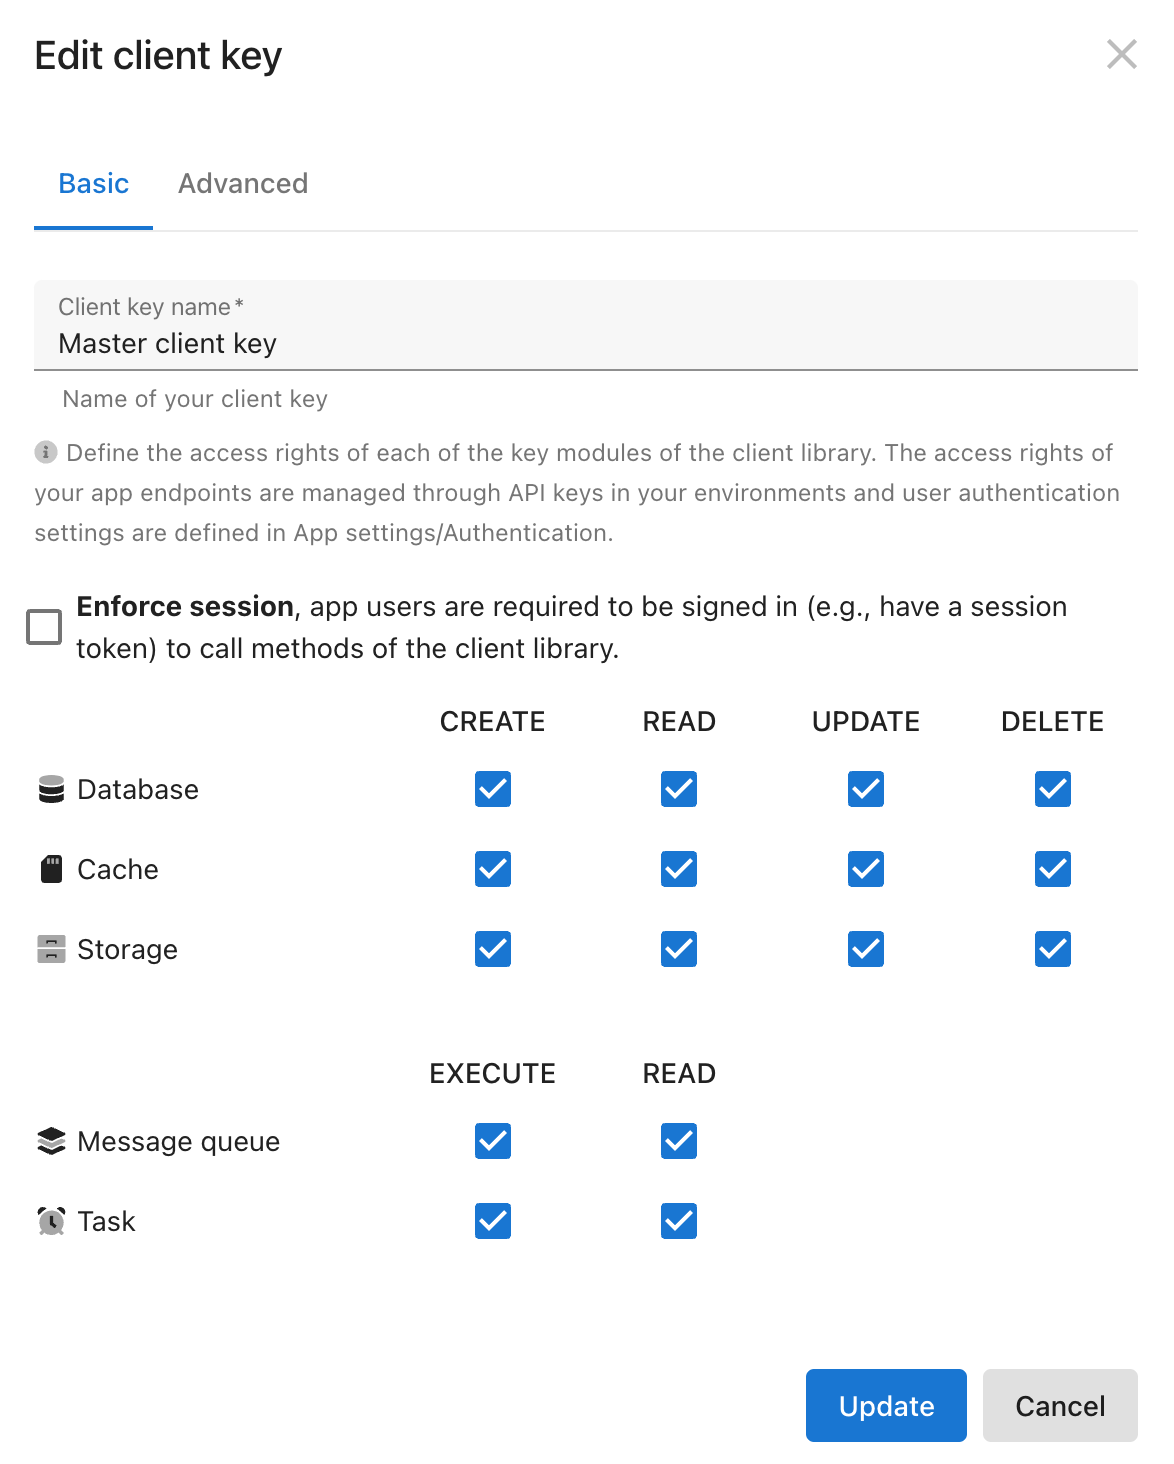Click the Update button
Viewport: 1174px width, 1464px height.
click(x=886, y=1406)
